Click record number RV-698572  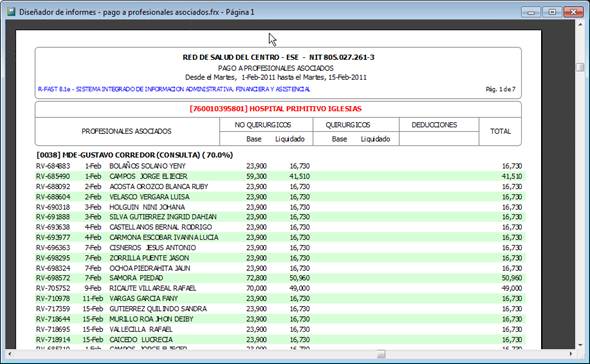coord(53,278)
